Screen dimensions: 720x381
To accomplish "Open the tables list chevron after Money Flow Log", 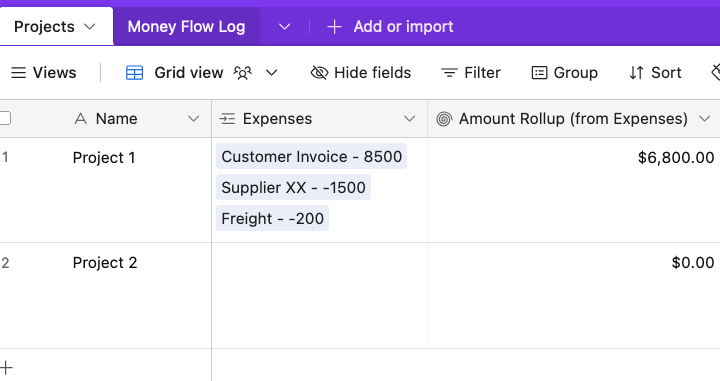I will point(285,27).
